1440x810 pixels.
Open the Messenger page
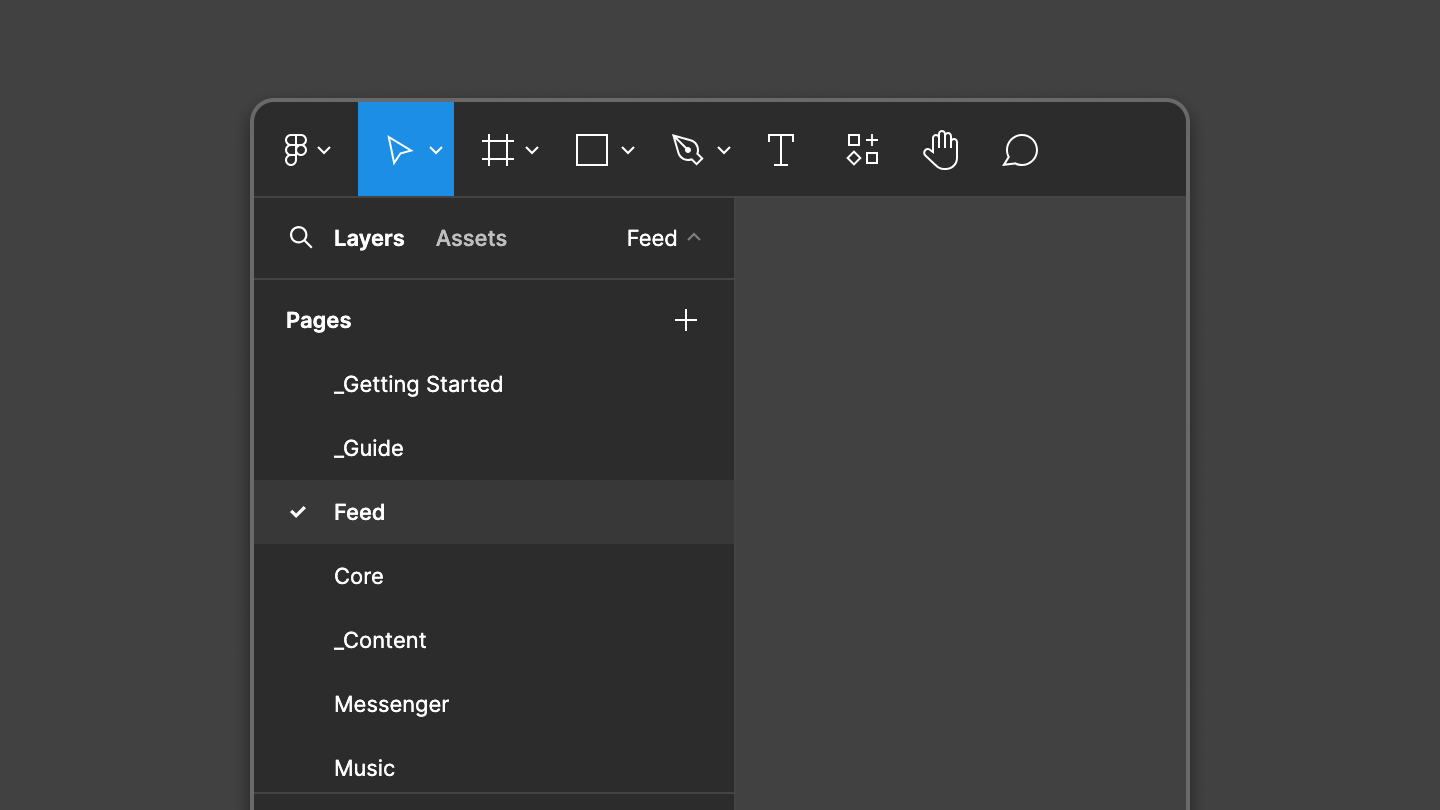[494, 704]
